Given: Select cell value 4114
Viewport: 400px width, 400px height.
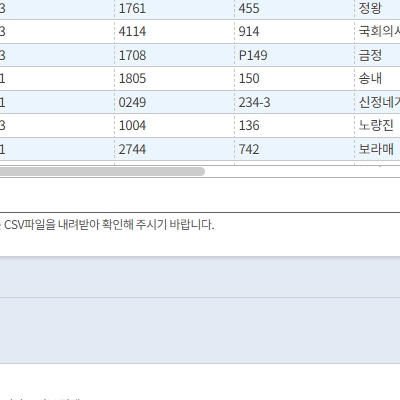Looking at the screenshot, I should (x=132, y=32).
